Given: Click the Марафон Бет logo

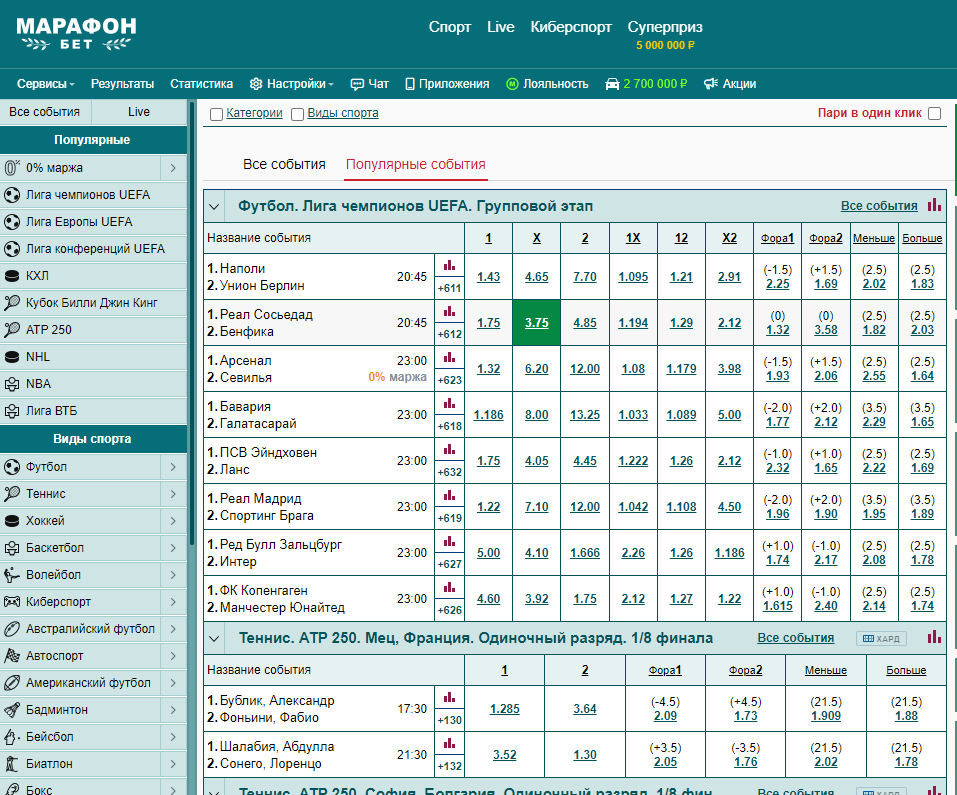Looking at the screenshot, I should (x=76, y=34).
